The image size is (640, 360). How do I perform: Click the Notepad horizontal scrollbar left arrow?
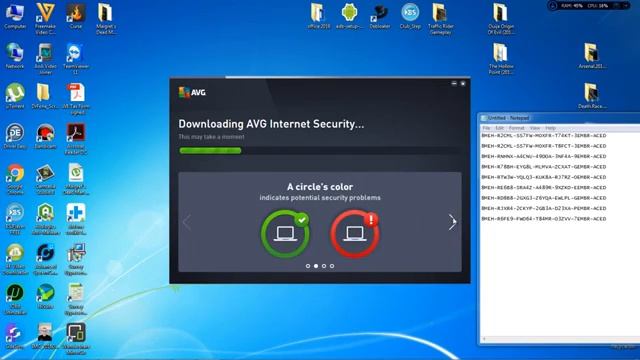pyautogui.click(x=484, y=339)
